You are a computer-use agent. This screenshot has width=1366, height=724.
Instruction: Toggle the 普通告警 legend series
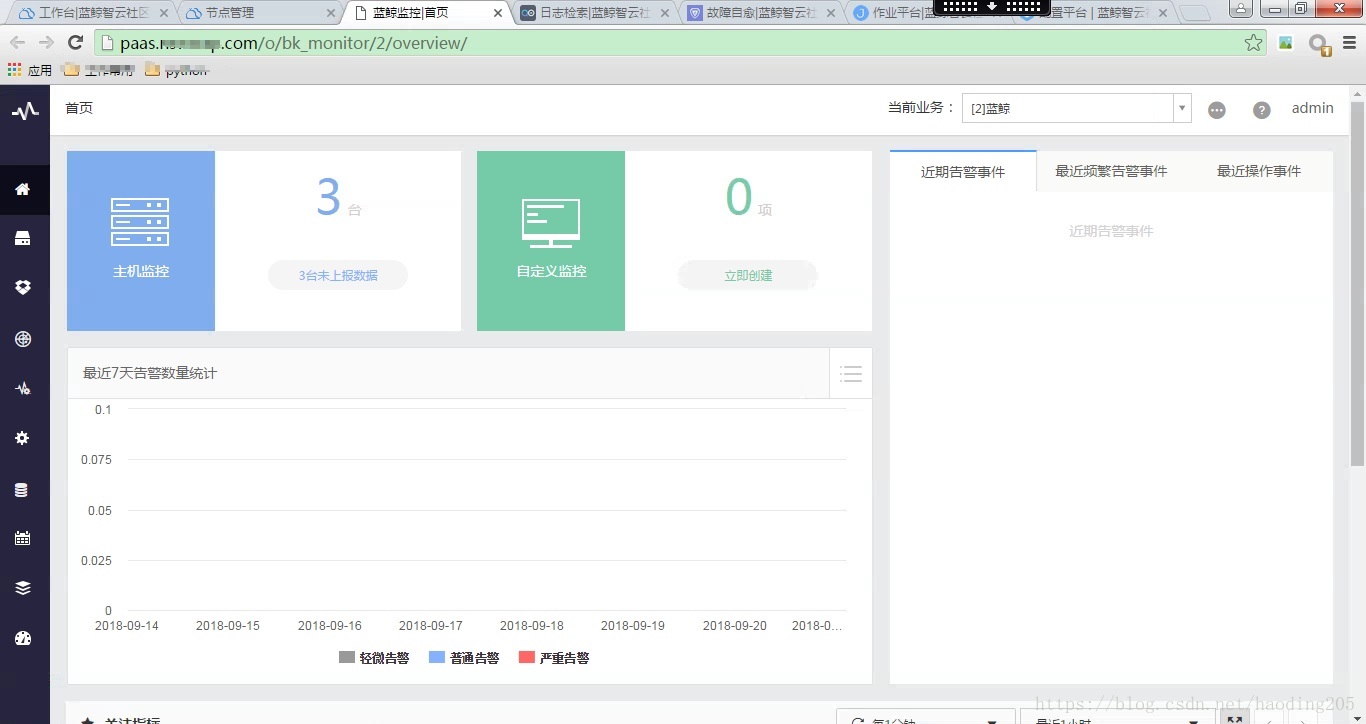point(464,658)
